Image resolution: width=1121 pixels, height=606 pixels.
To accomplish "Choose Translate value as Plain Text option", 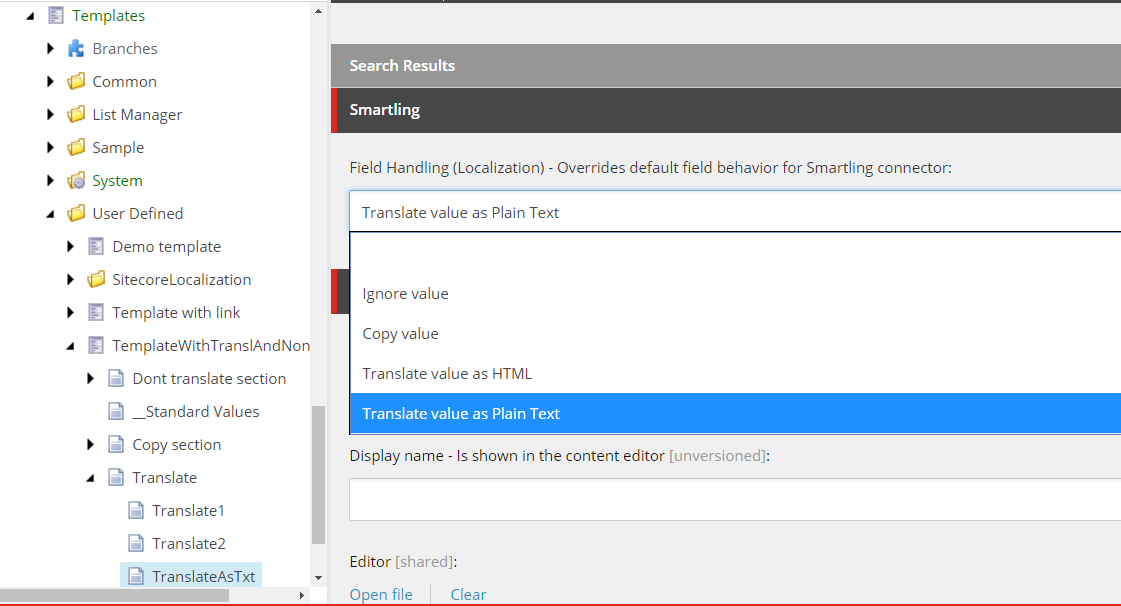I will coord(736,413).
